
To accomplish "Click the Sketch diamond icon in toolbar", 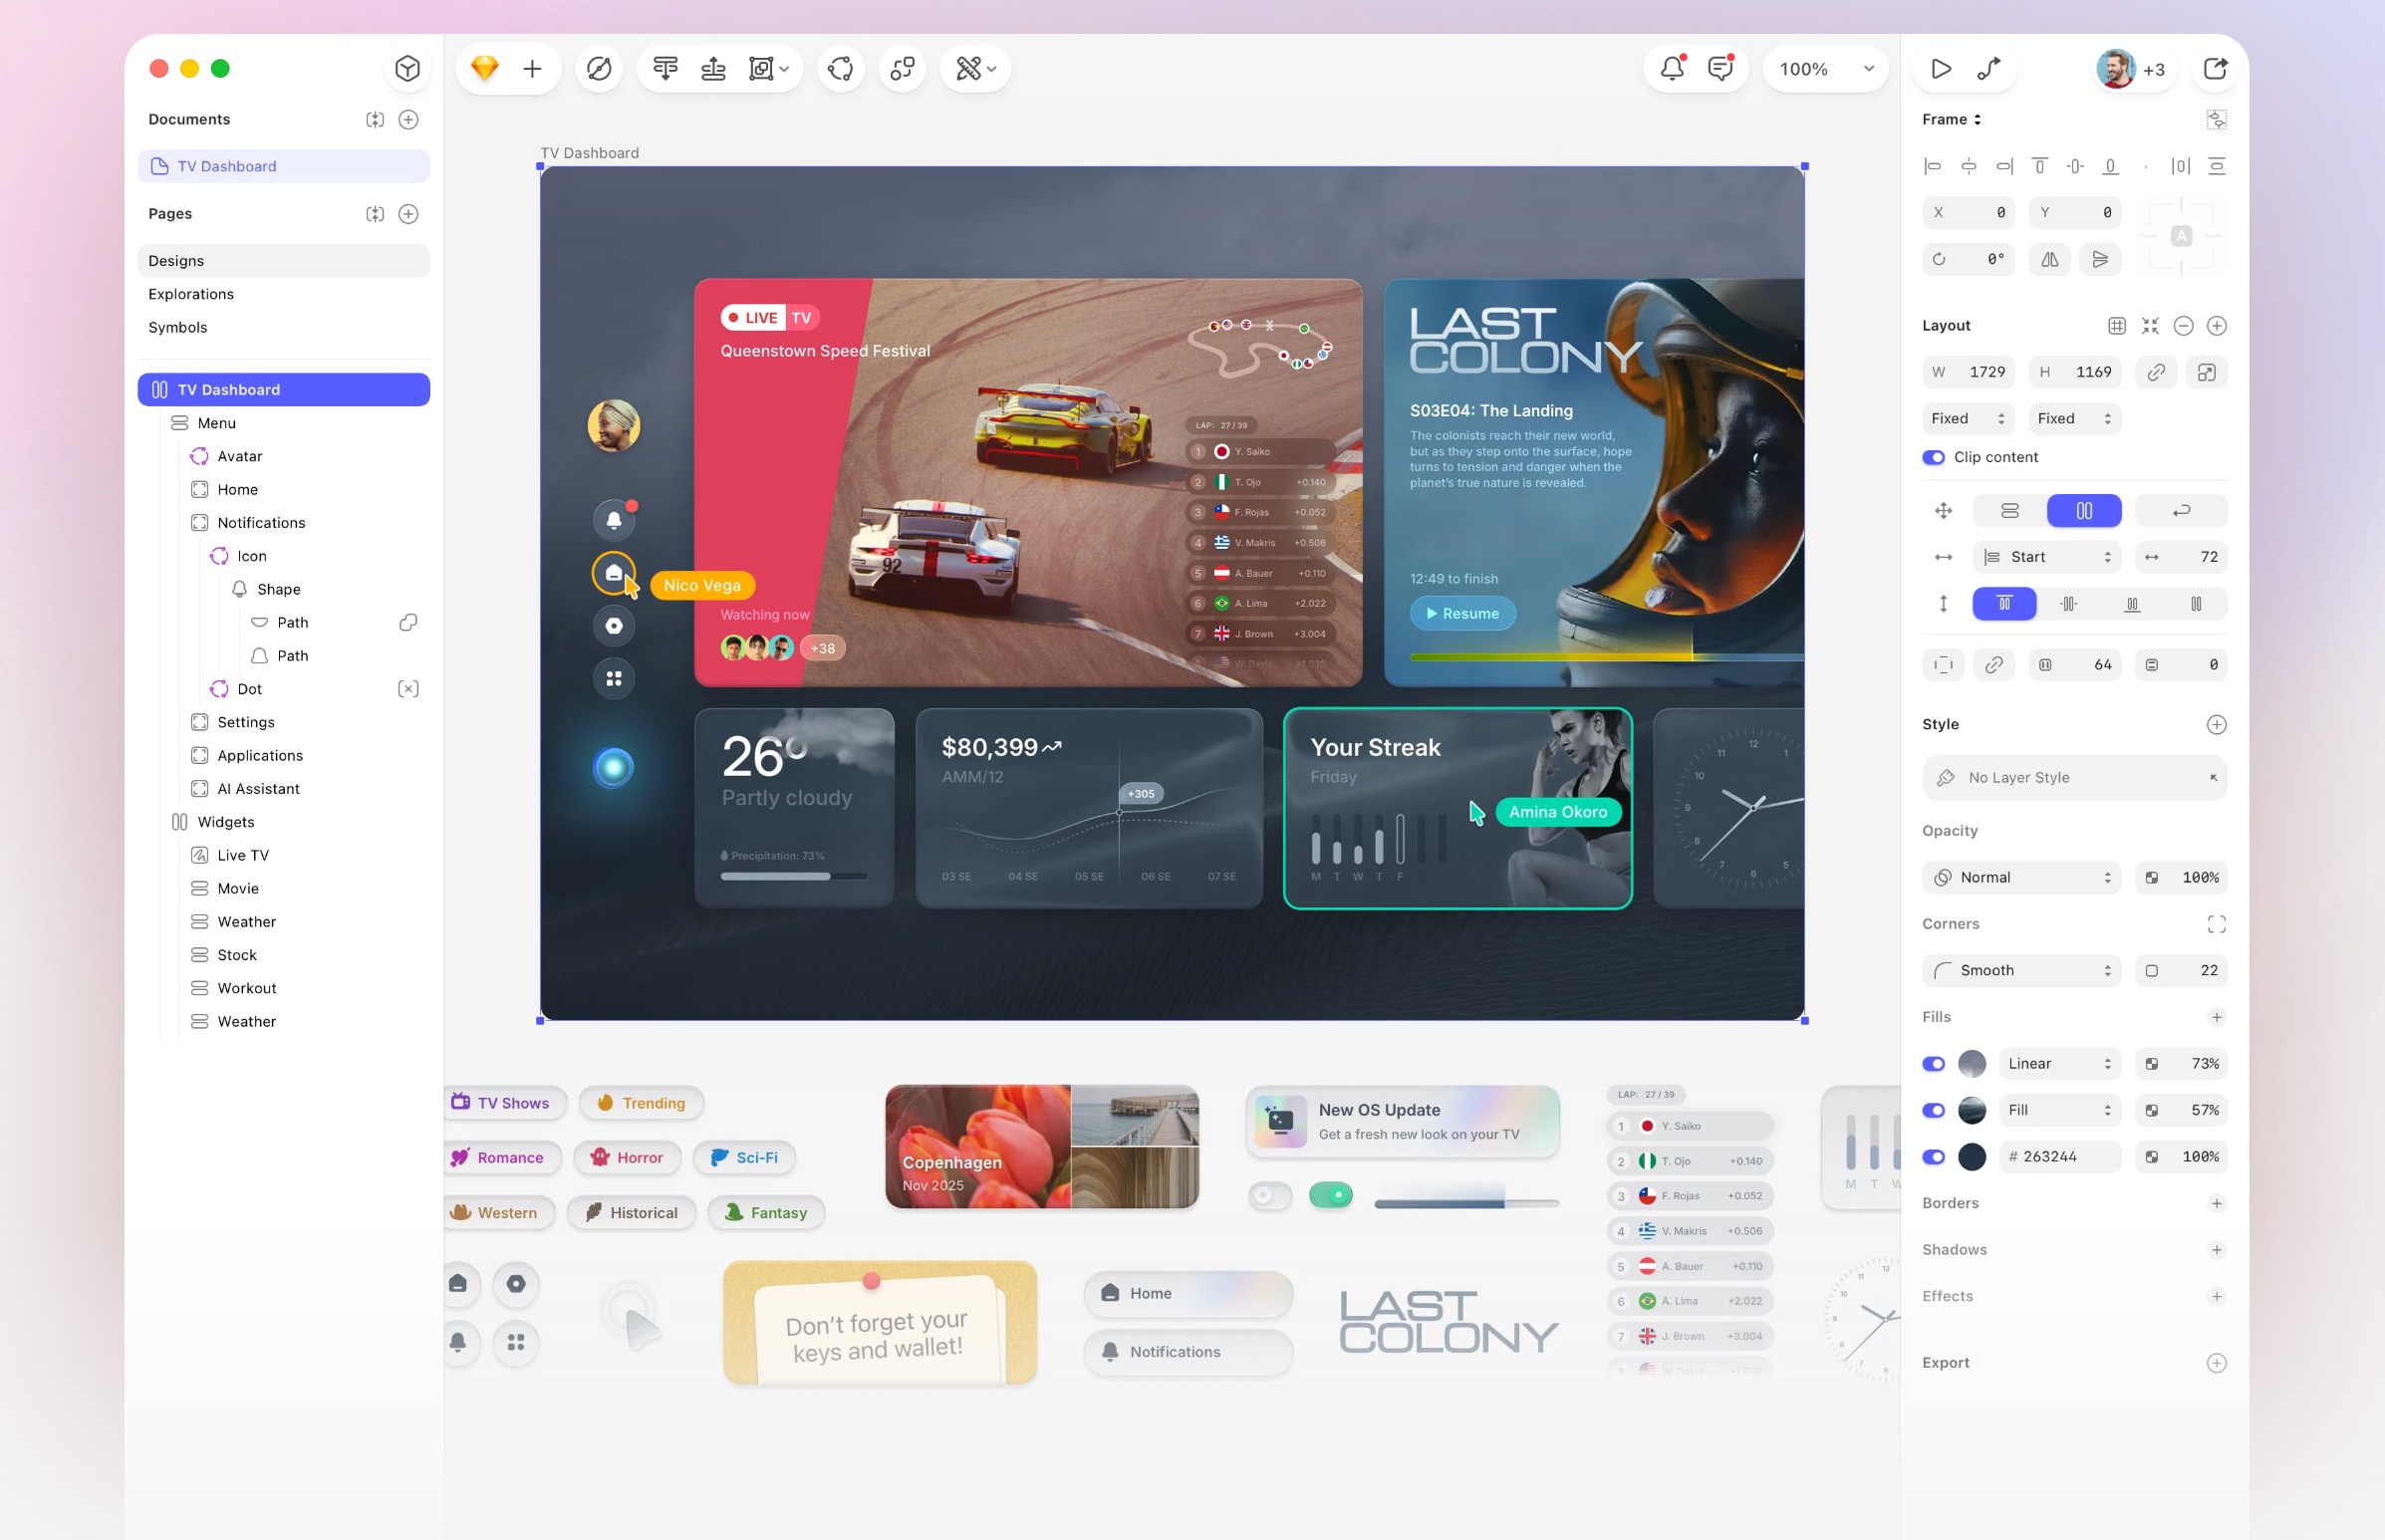I will click(485, 68).
